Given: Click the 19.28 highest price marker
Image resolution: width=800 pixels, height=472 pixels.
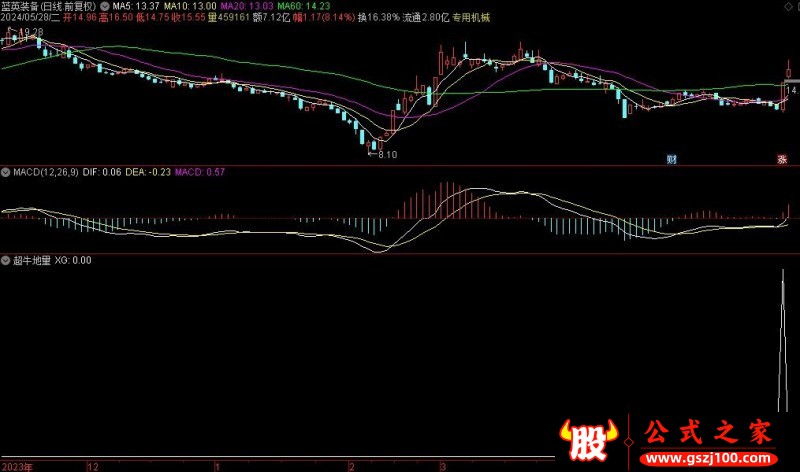Looking at the screenshot, I should click(30, 33).
